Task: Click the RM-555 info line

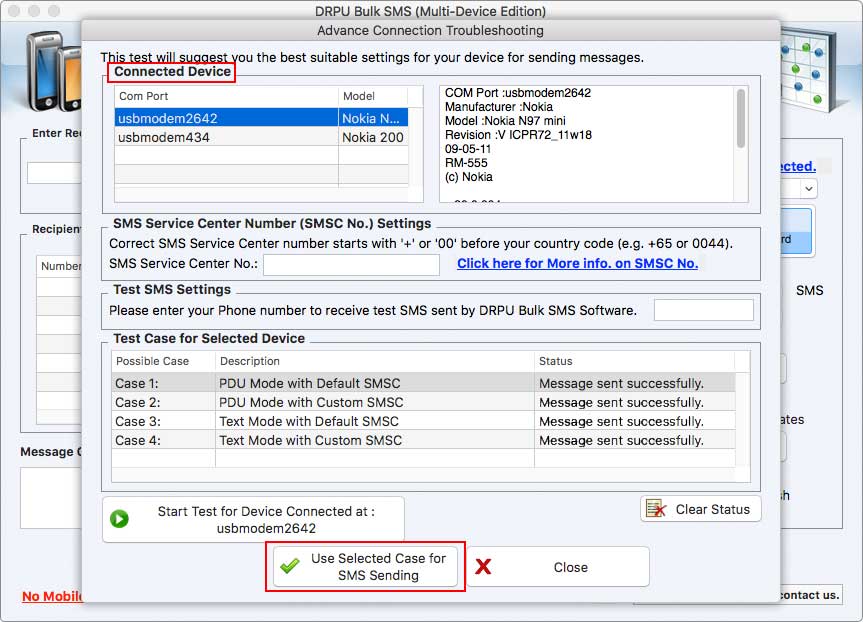Action: coord(466,163)
